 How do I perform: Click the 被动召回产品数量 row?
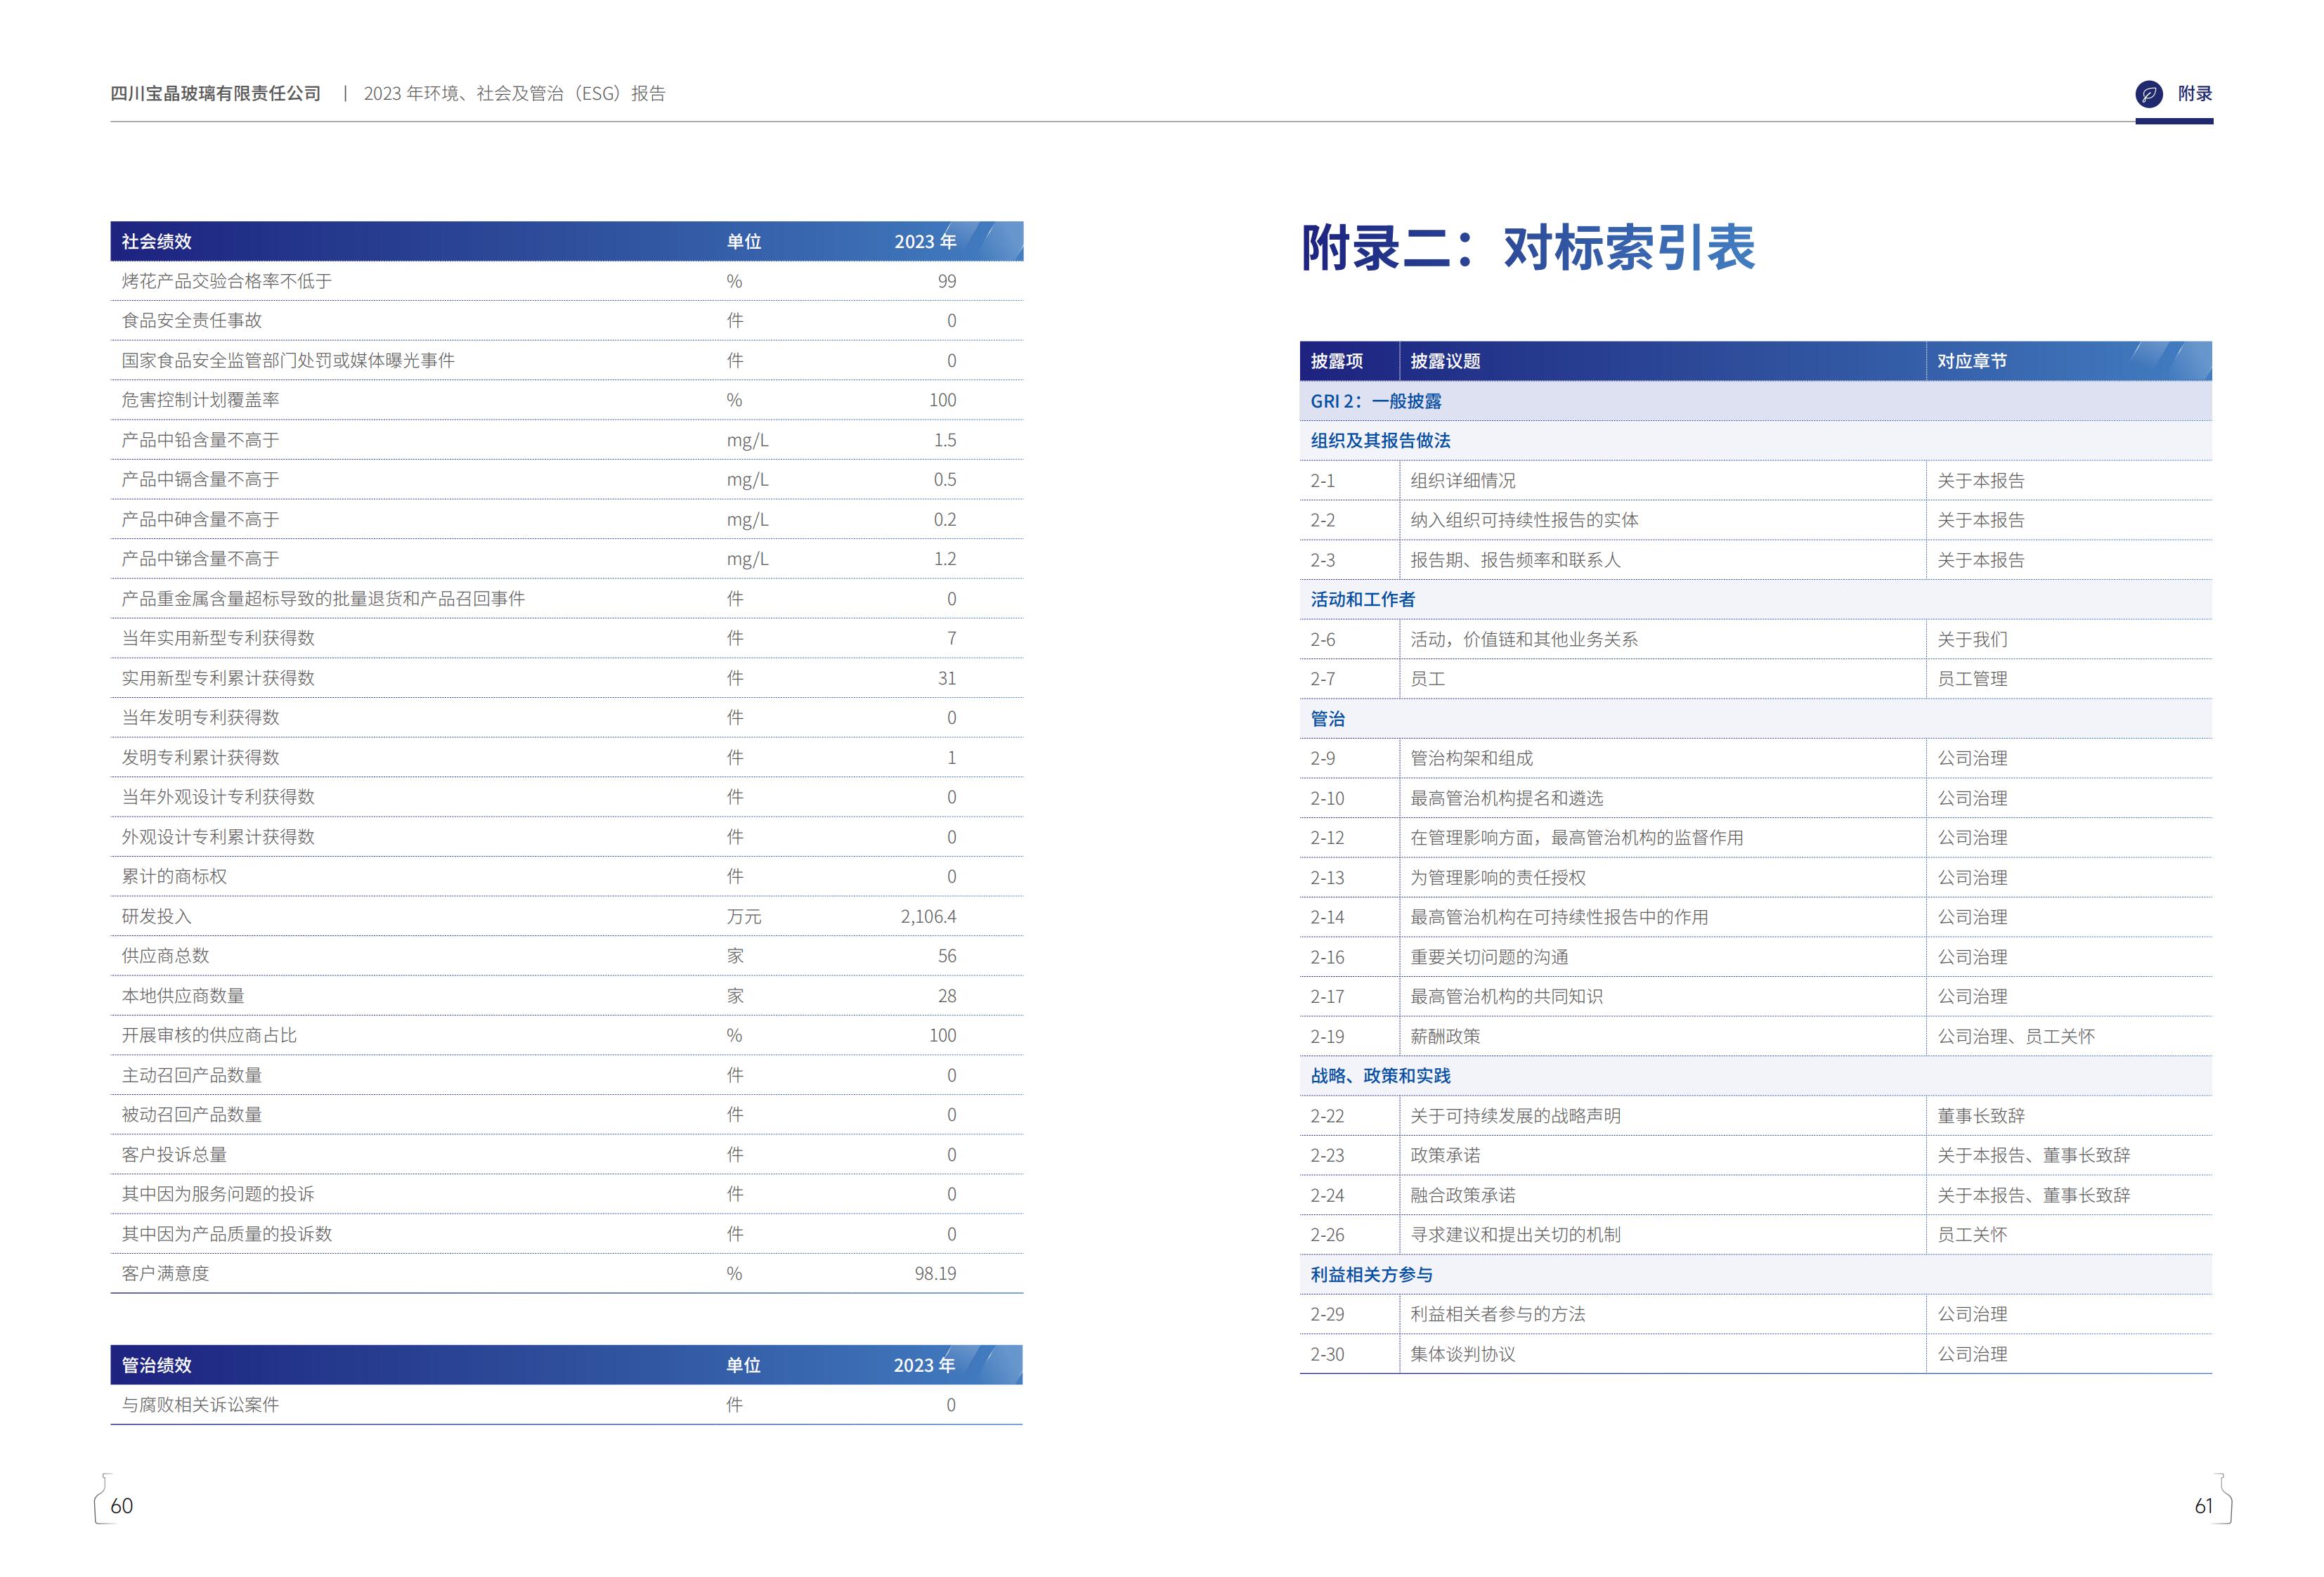567,1115
